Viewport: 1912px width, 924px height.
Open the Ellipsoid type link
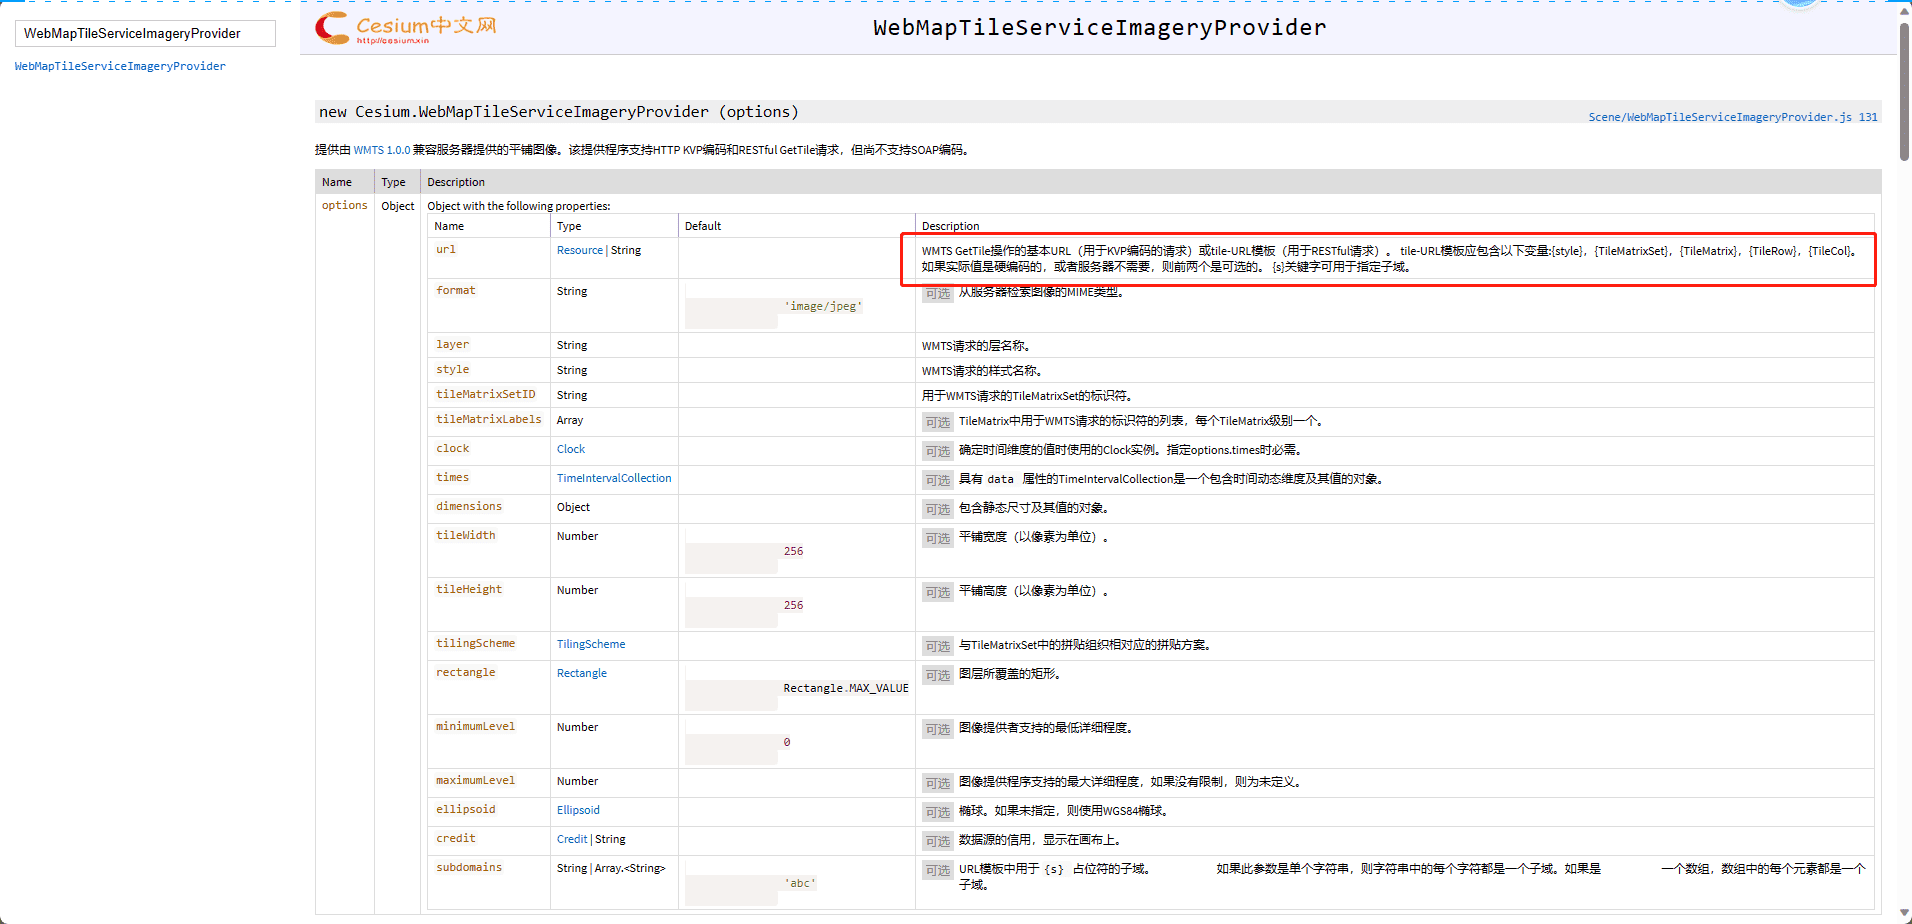[x=578, y=810]
